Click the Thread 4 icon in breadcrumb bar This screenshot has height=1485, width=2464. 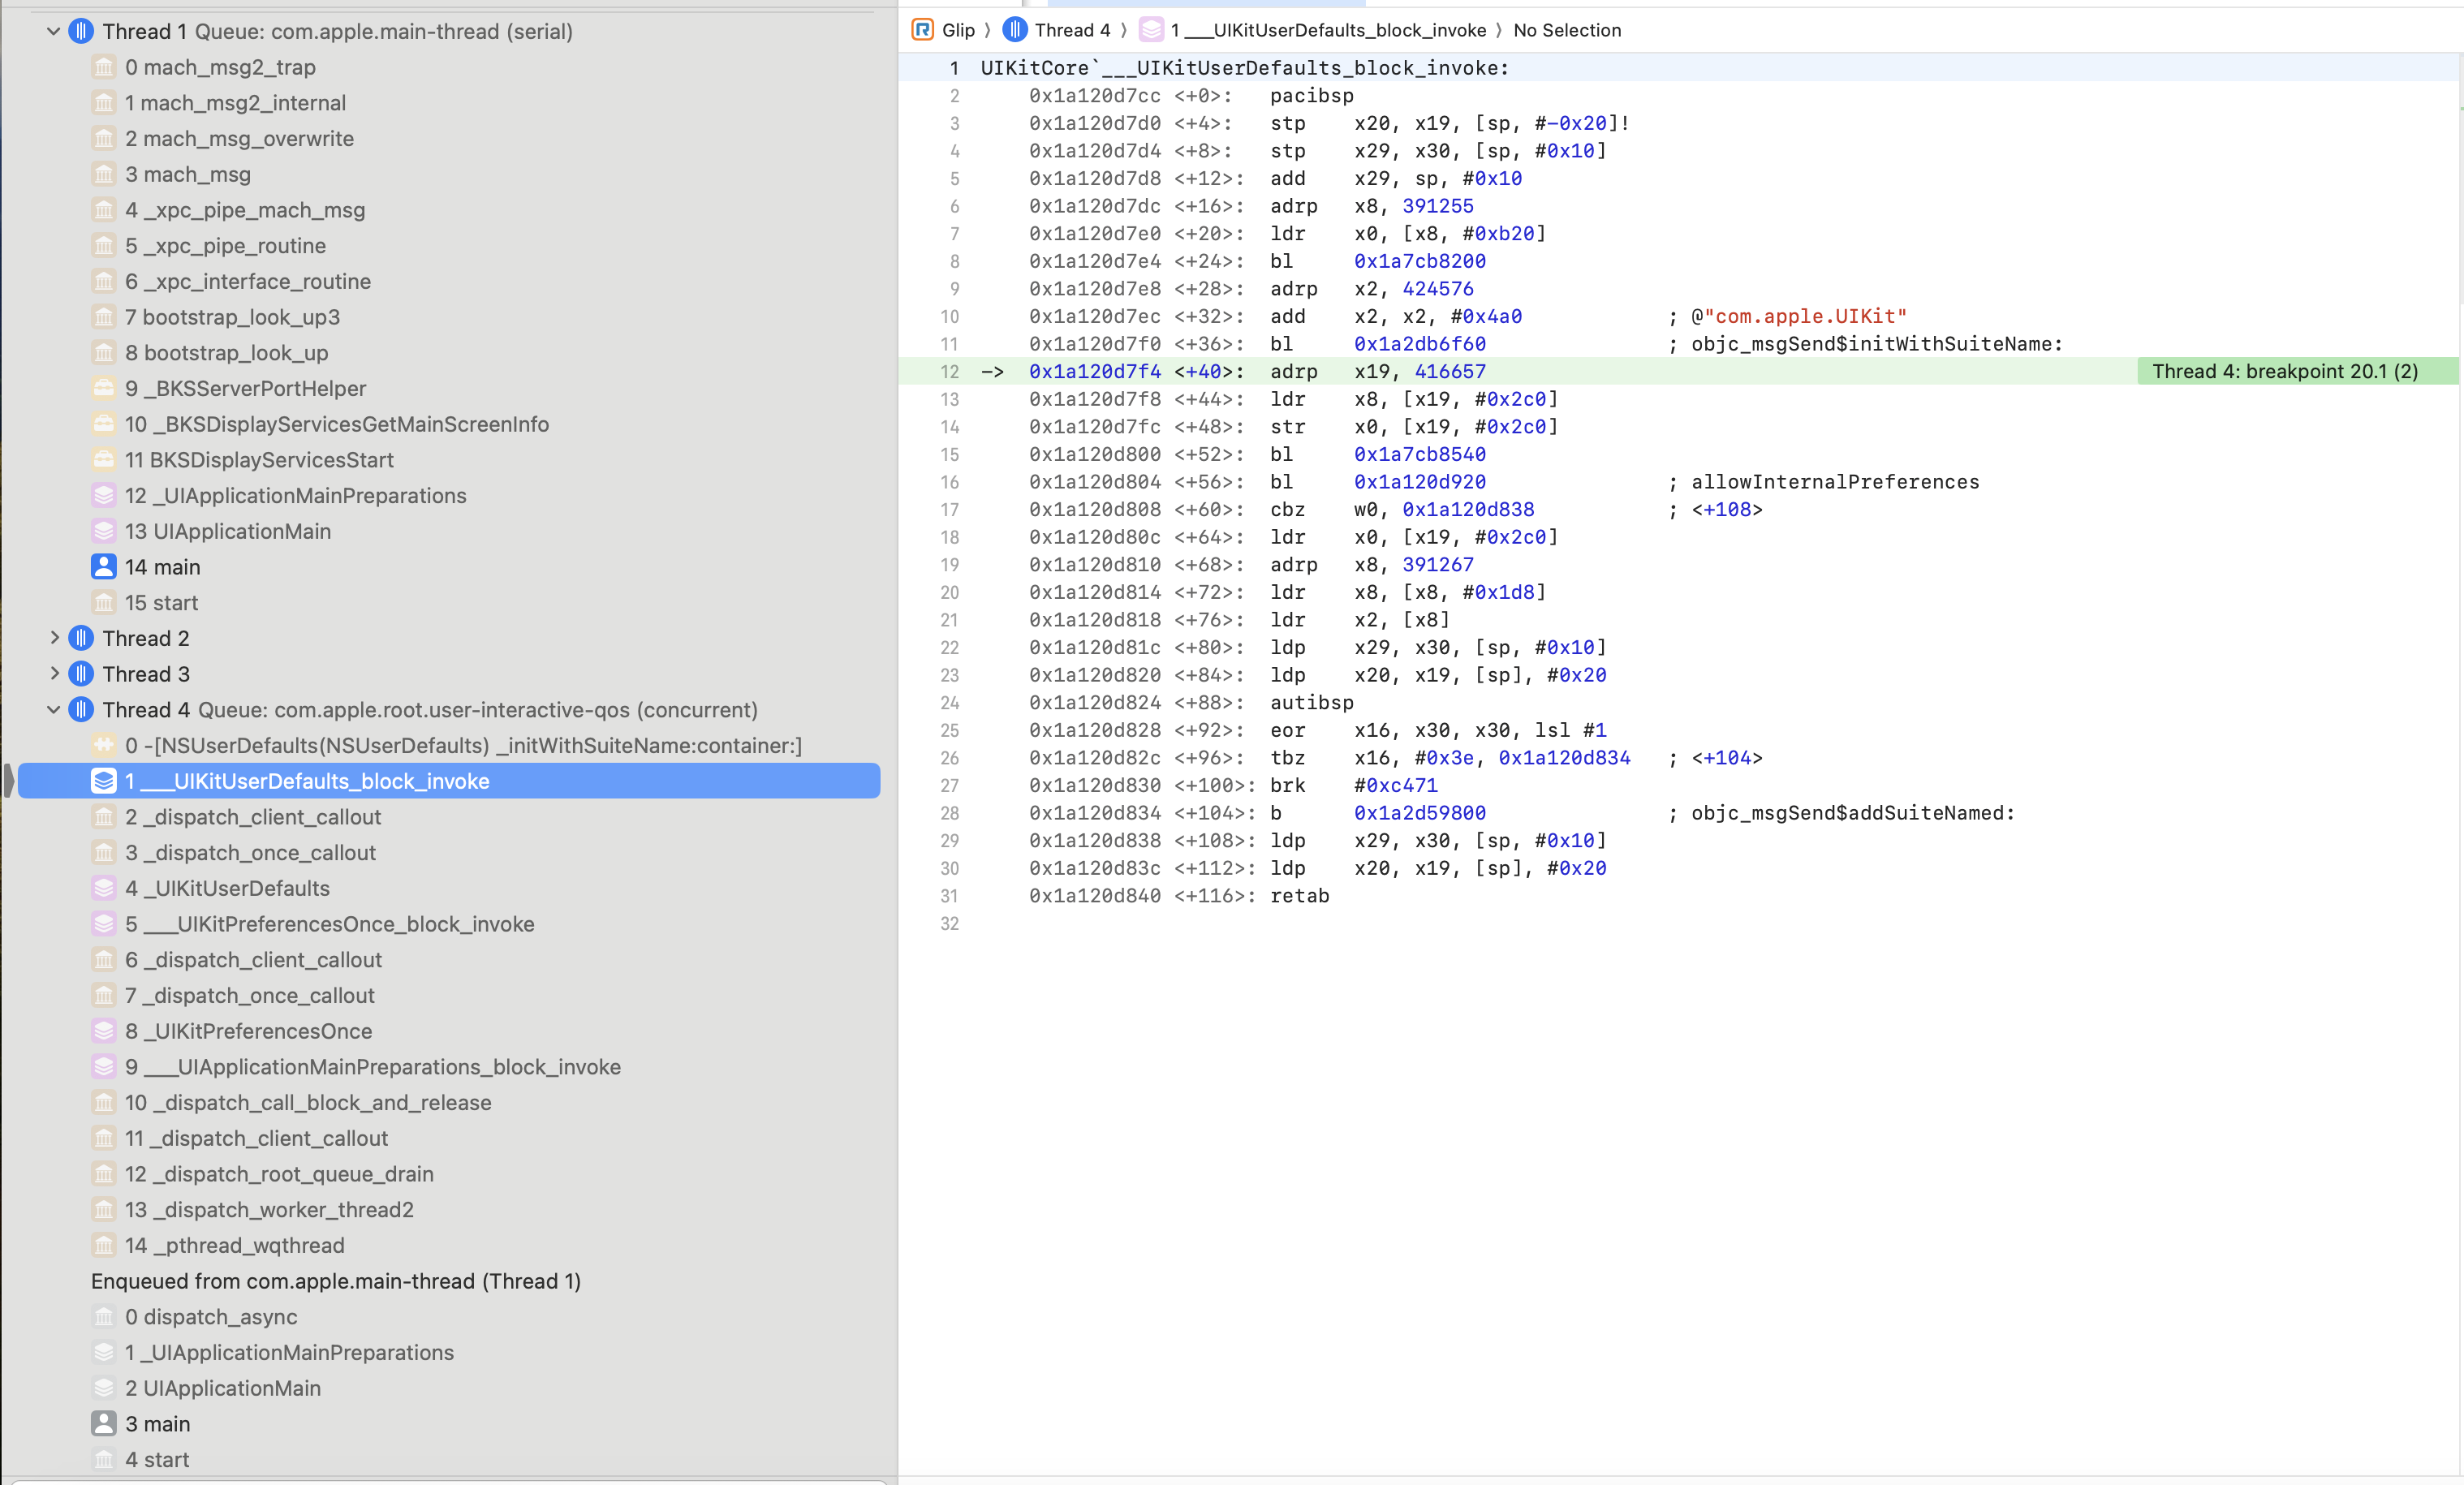1014,30
